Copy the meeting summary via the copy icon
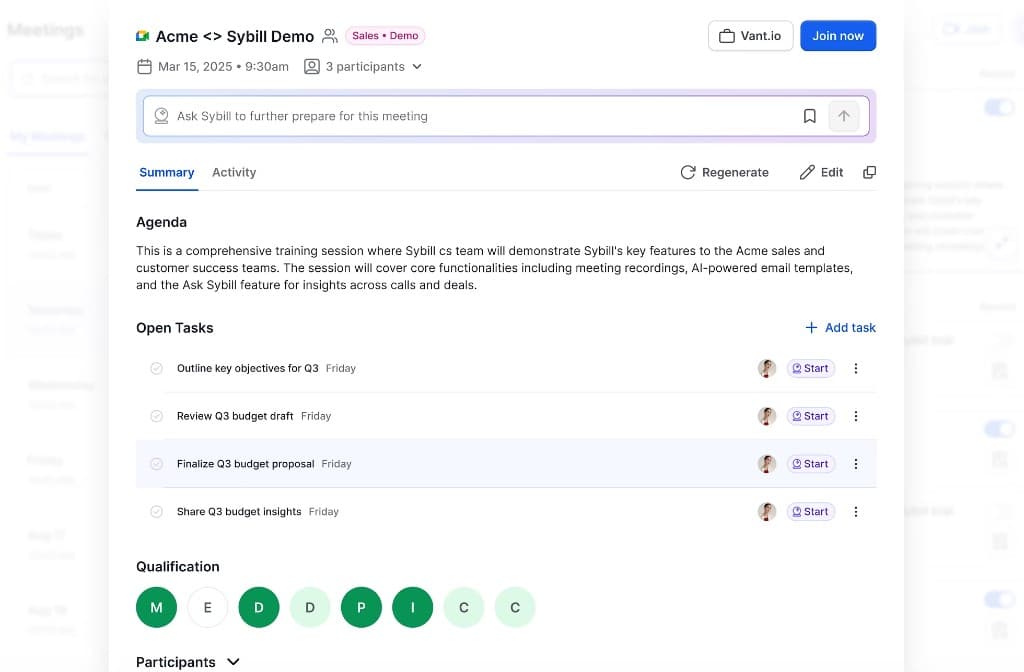 pos(869,171)
